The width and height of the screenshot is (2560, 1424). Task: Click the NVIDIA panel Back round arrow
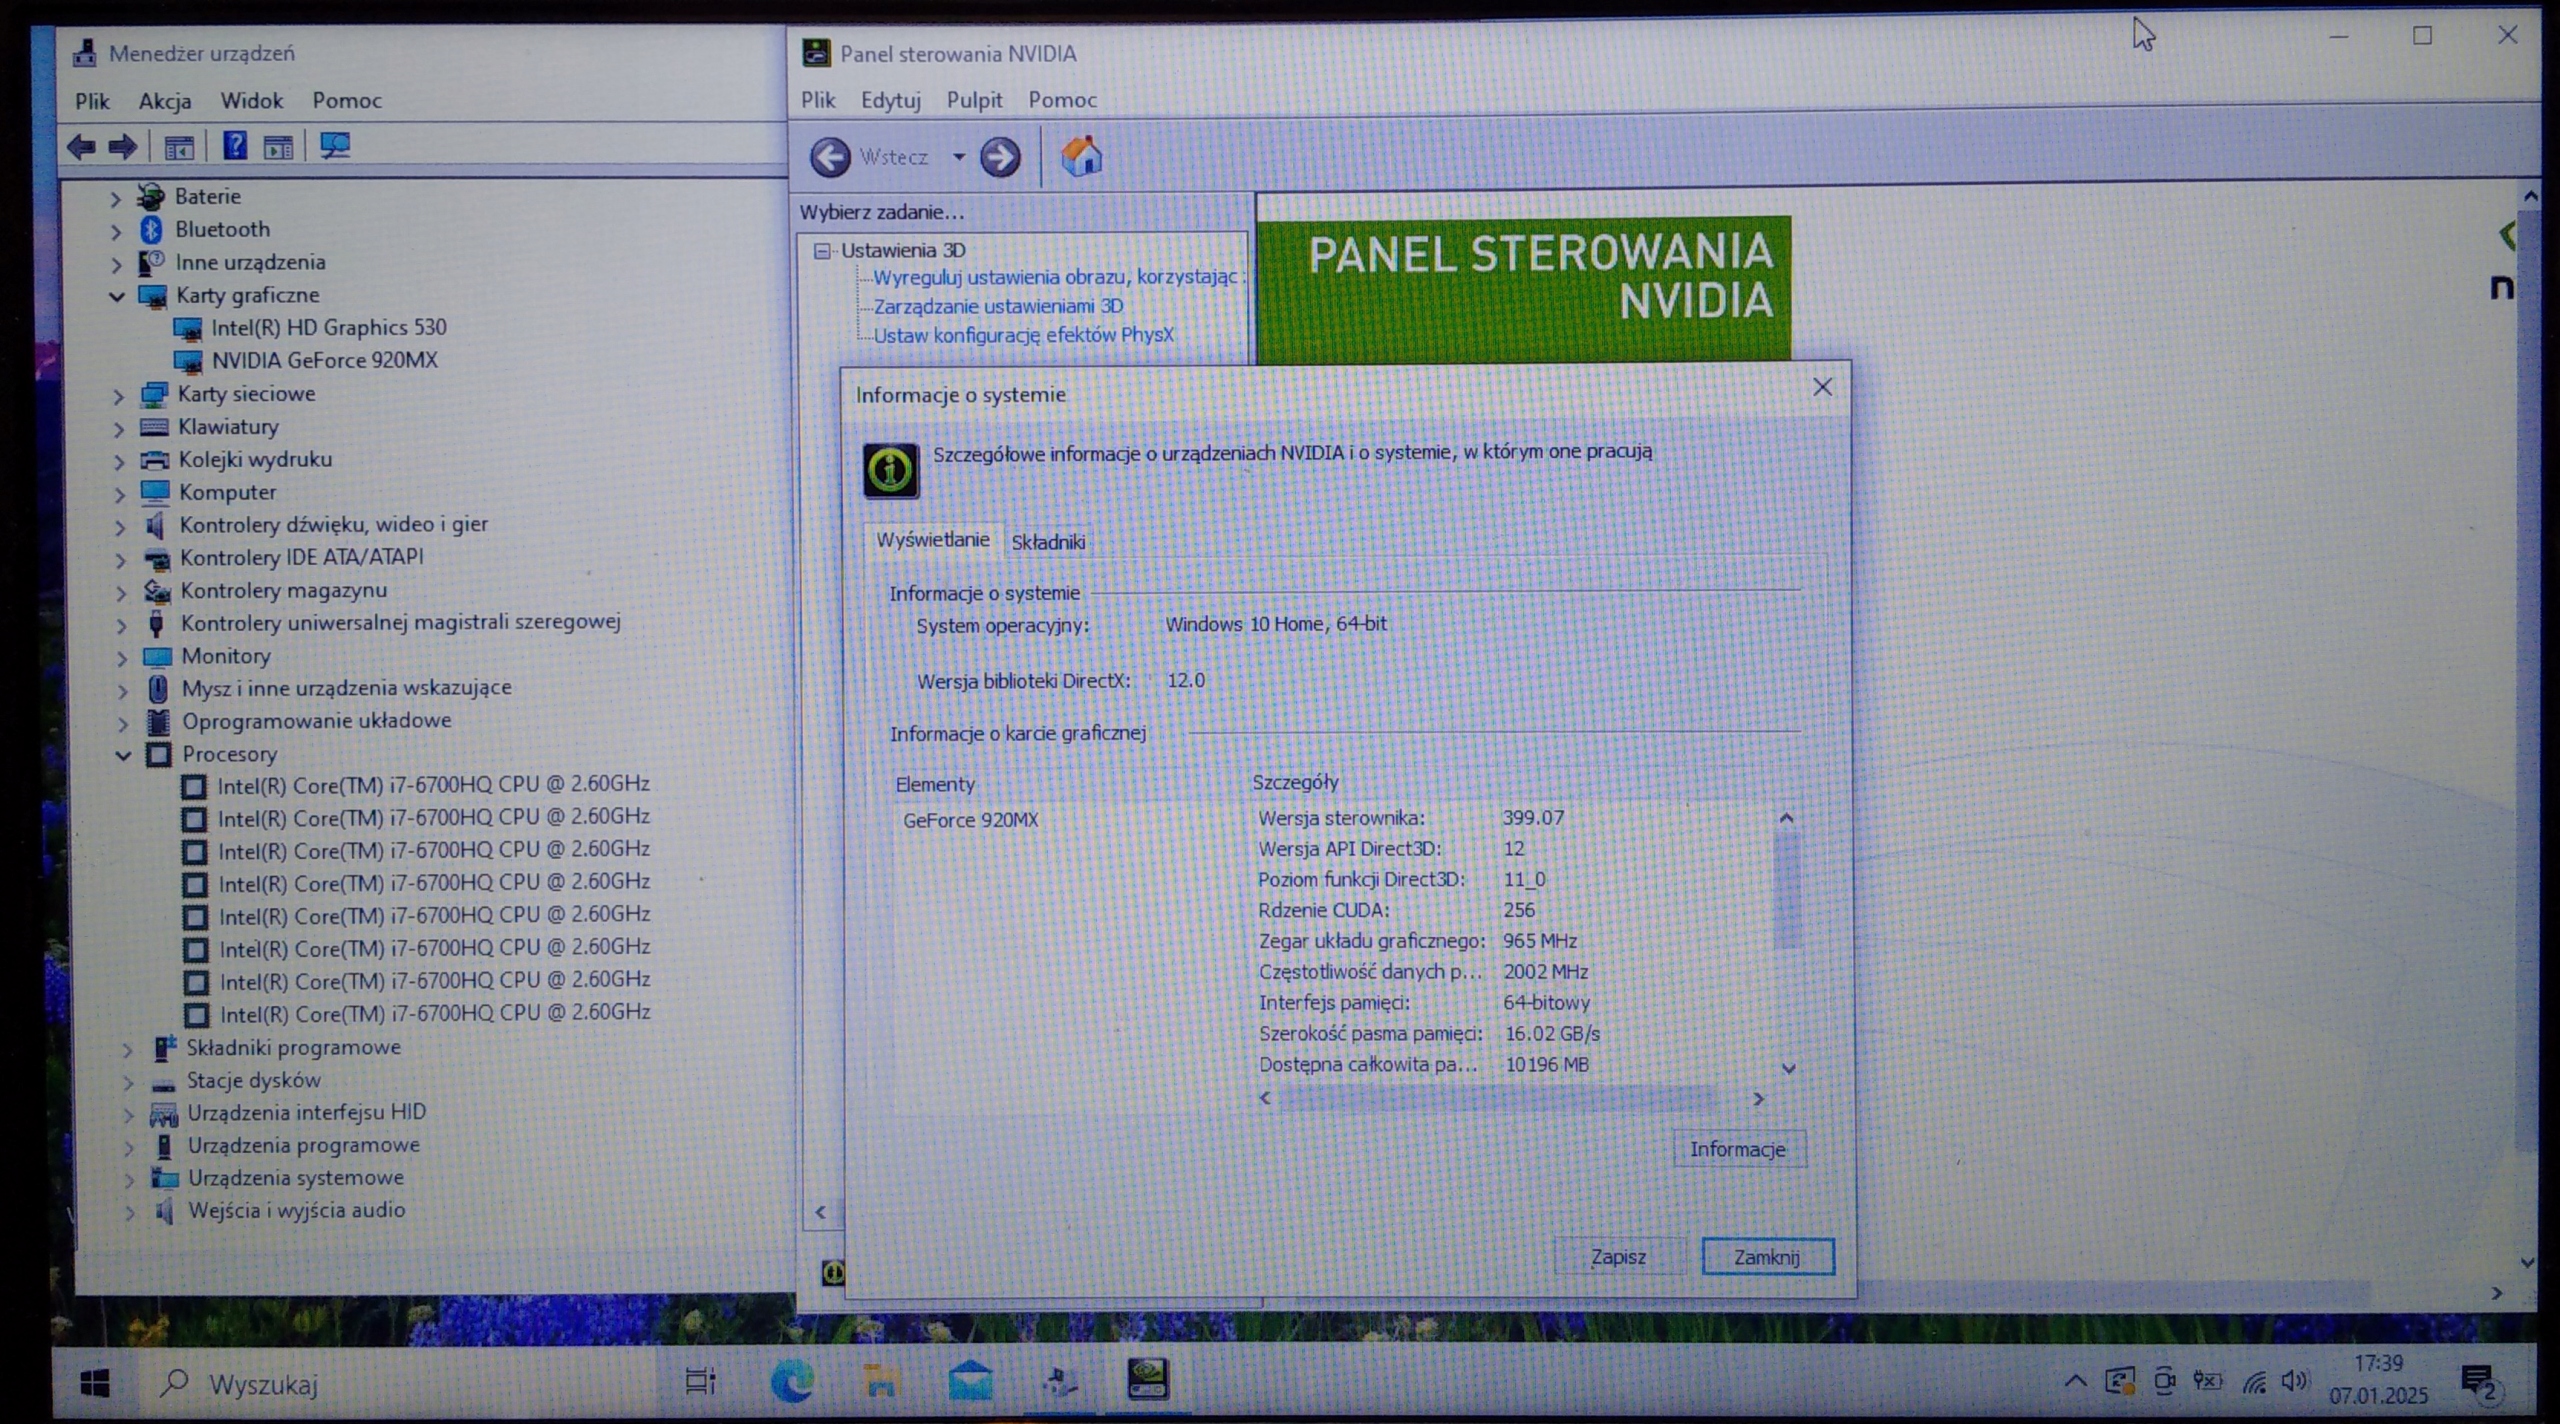pyautogui.click(x=830, y=157)
